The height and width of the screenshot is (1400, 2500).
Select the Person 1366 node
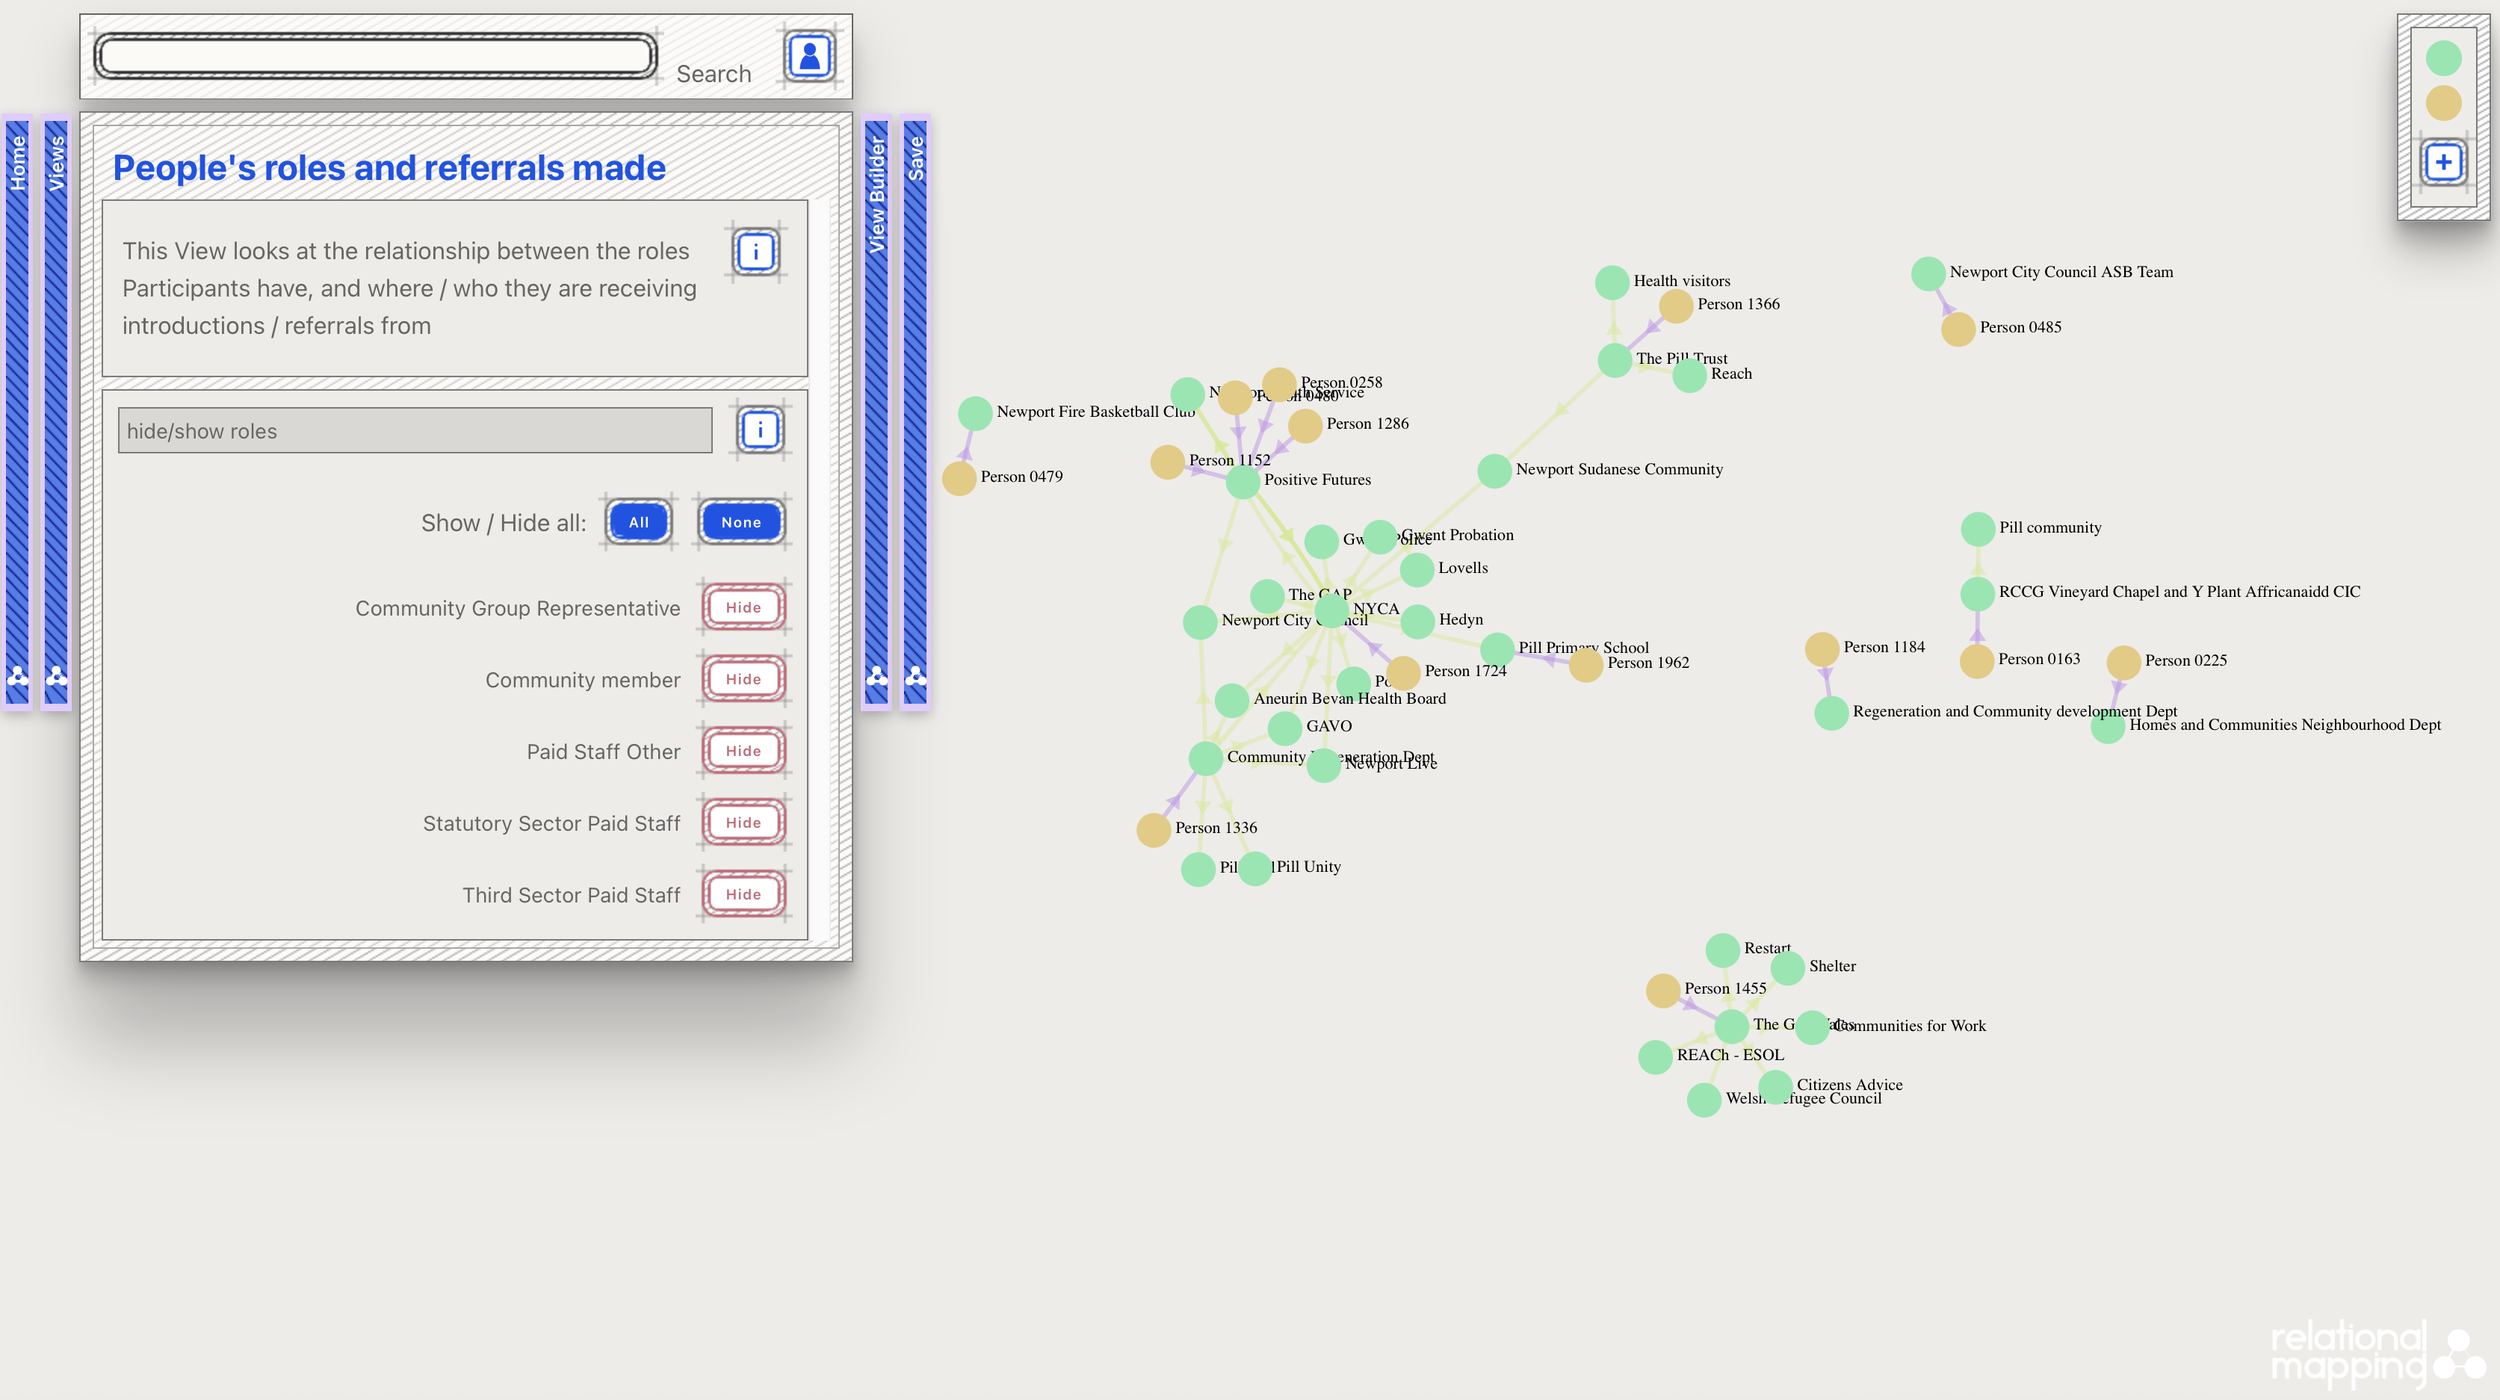[1676, 306]
